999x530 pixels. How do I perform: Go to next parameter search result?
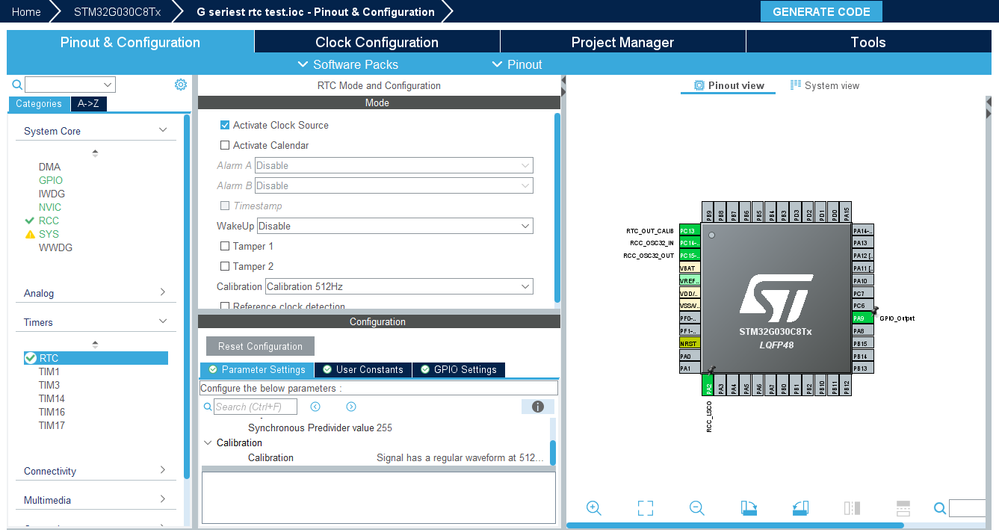[x=351, y=406]
